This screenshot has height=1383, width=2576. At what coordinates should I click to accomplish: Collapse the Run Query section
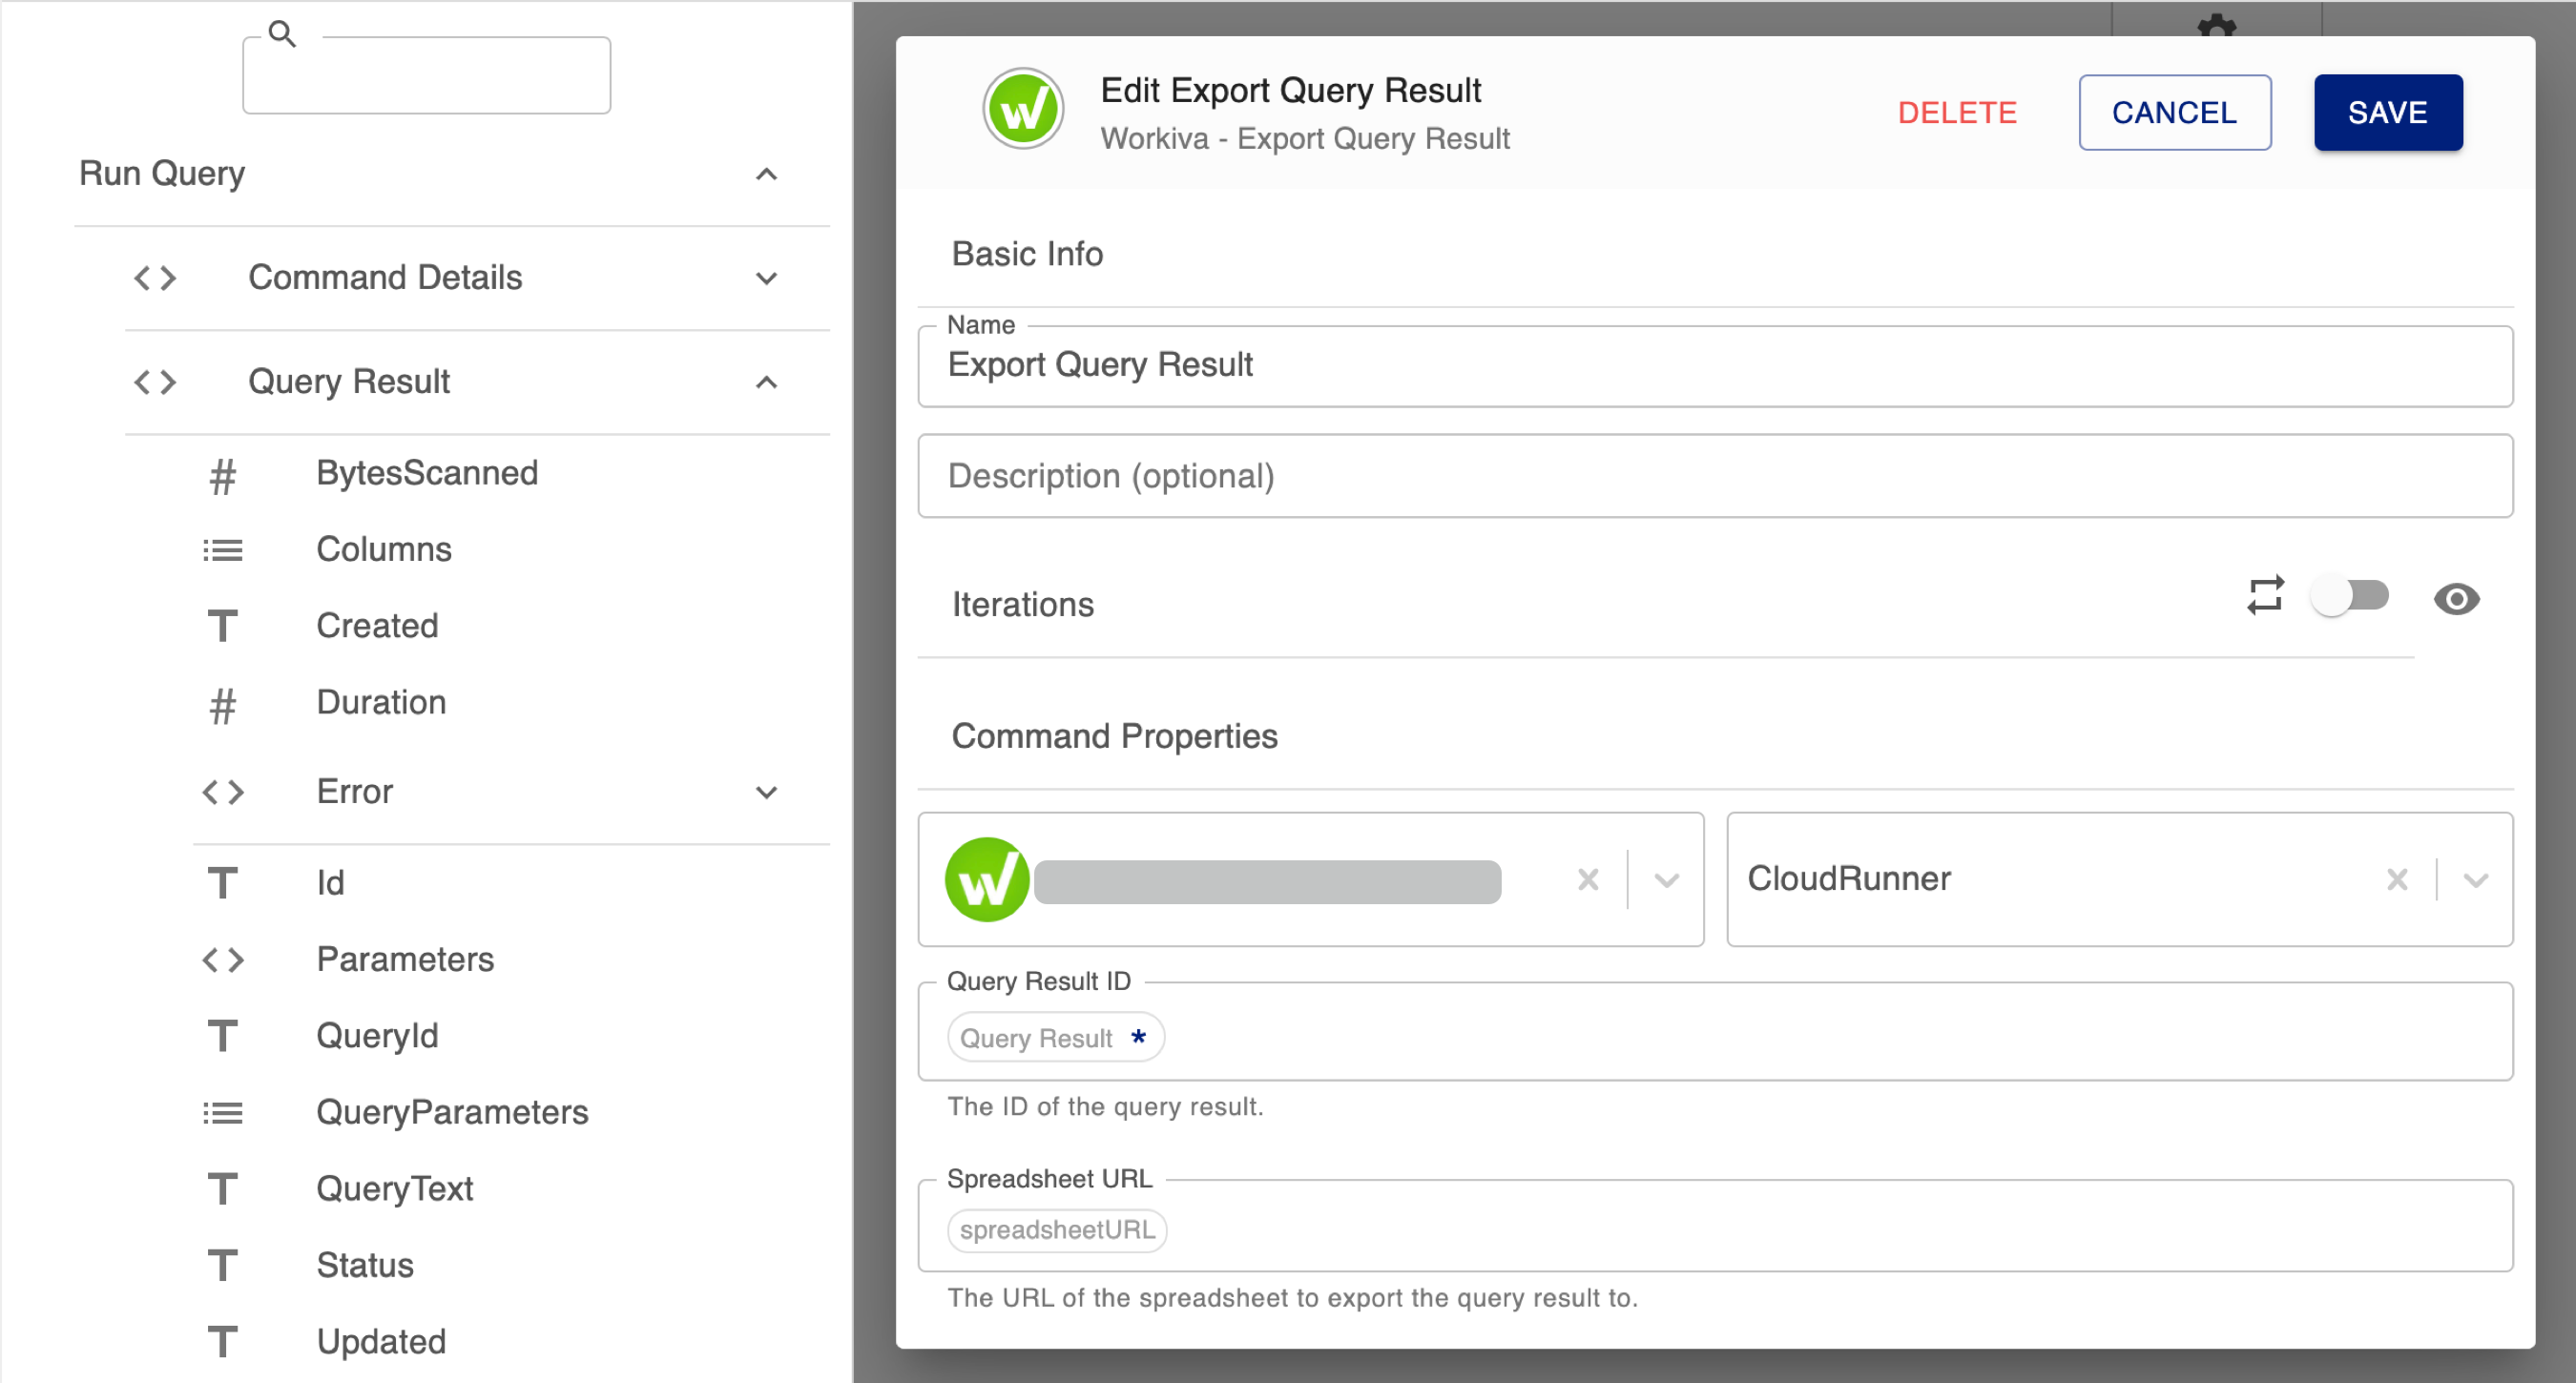click(x=766, y=174)
